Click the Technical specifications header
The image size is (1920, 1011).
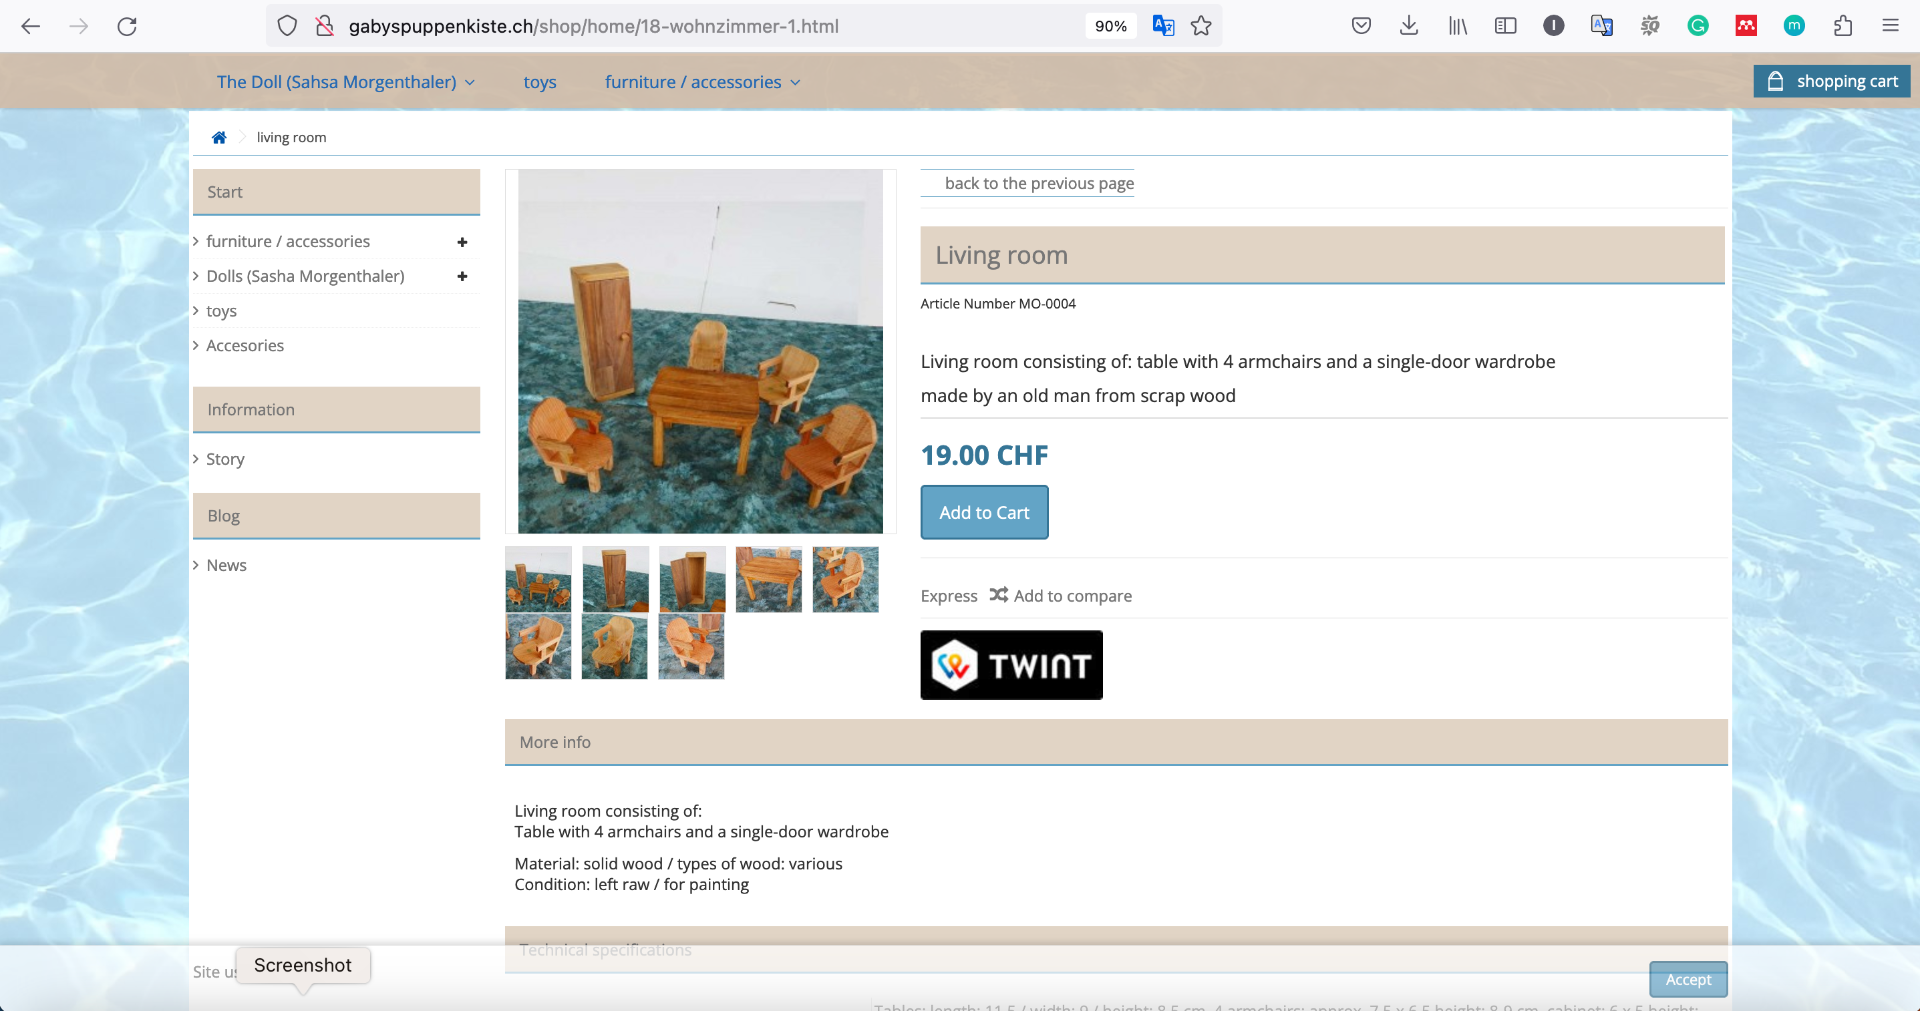pos(1116,949)
